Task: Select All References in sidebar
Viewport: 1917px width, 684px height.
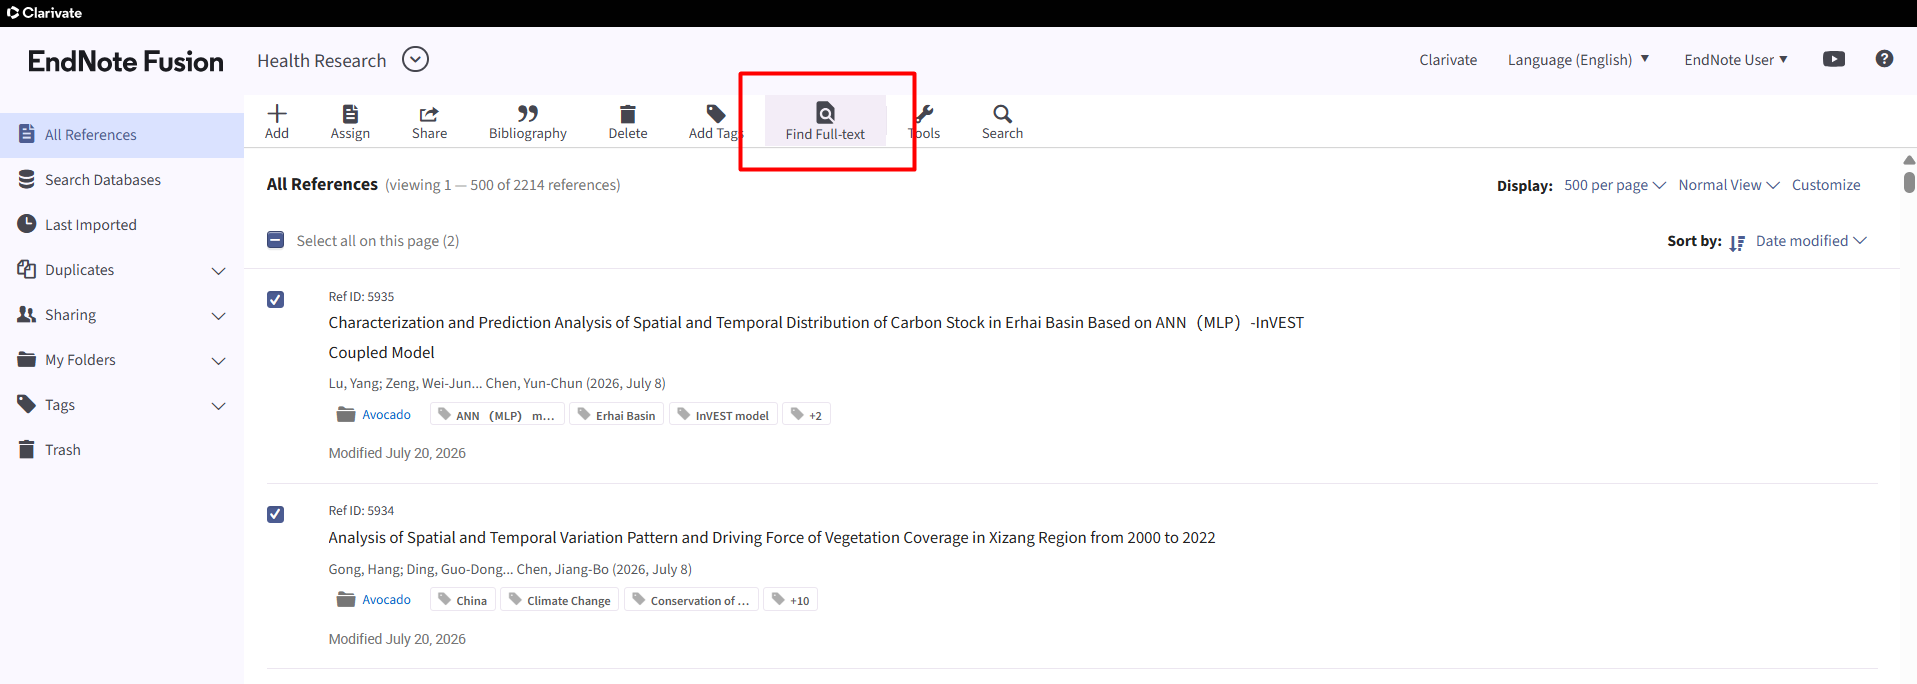Action: tap(122, 135)
